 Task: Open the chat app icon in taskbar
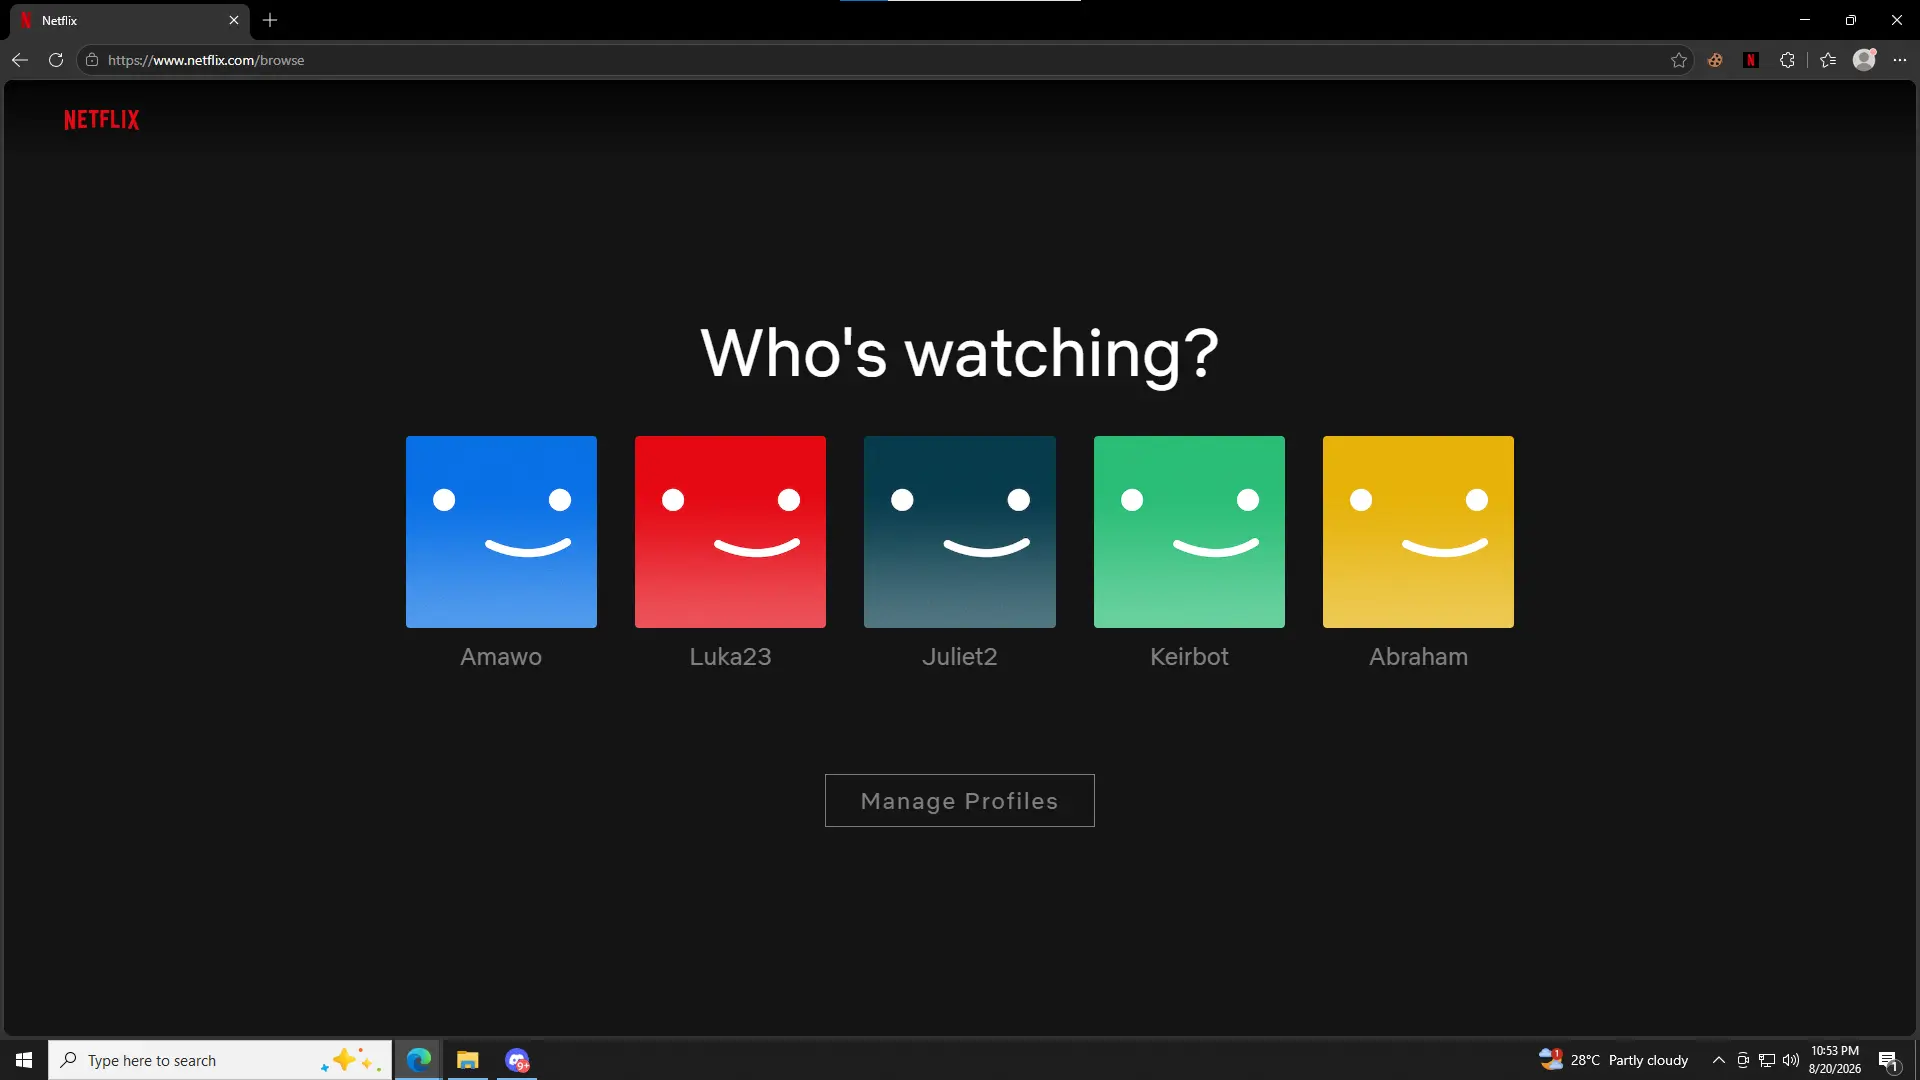517,1060
